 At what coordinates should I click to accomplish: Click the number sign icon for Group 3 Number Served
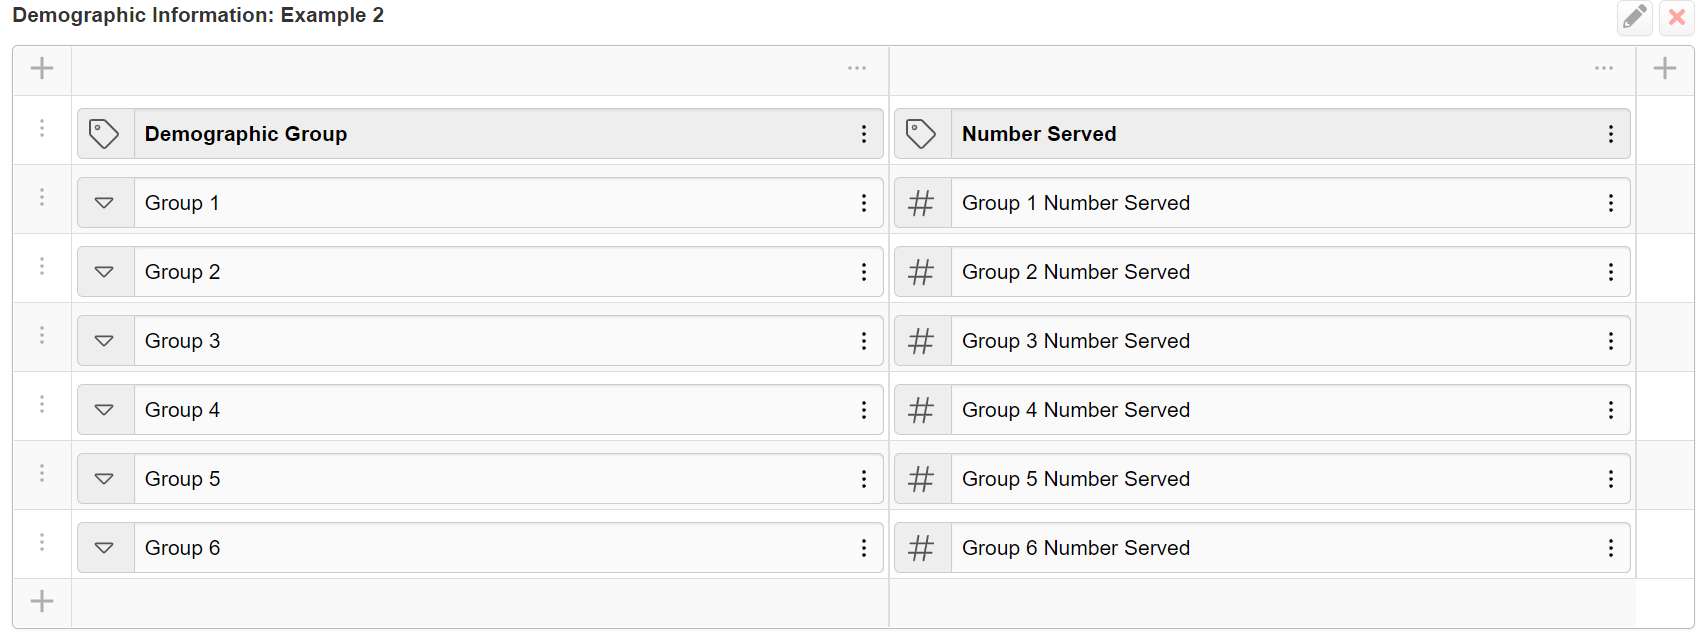point(922,341)
